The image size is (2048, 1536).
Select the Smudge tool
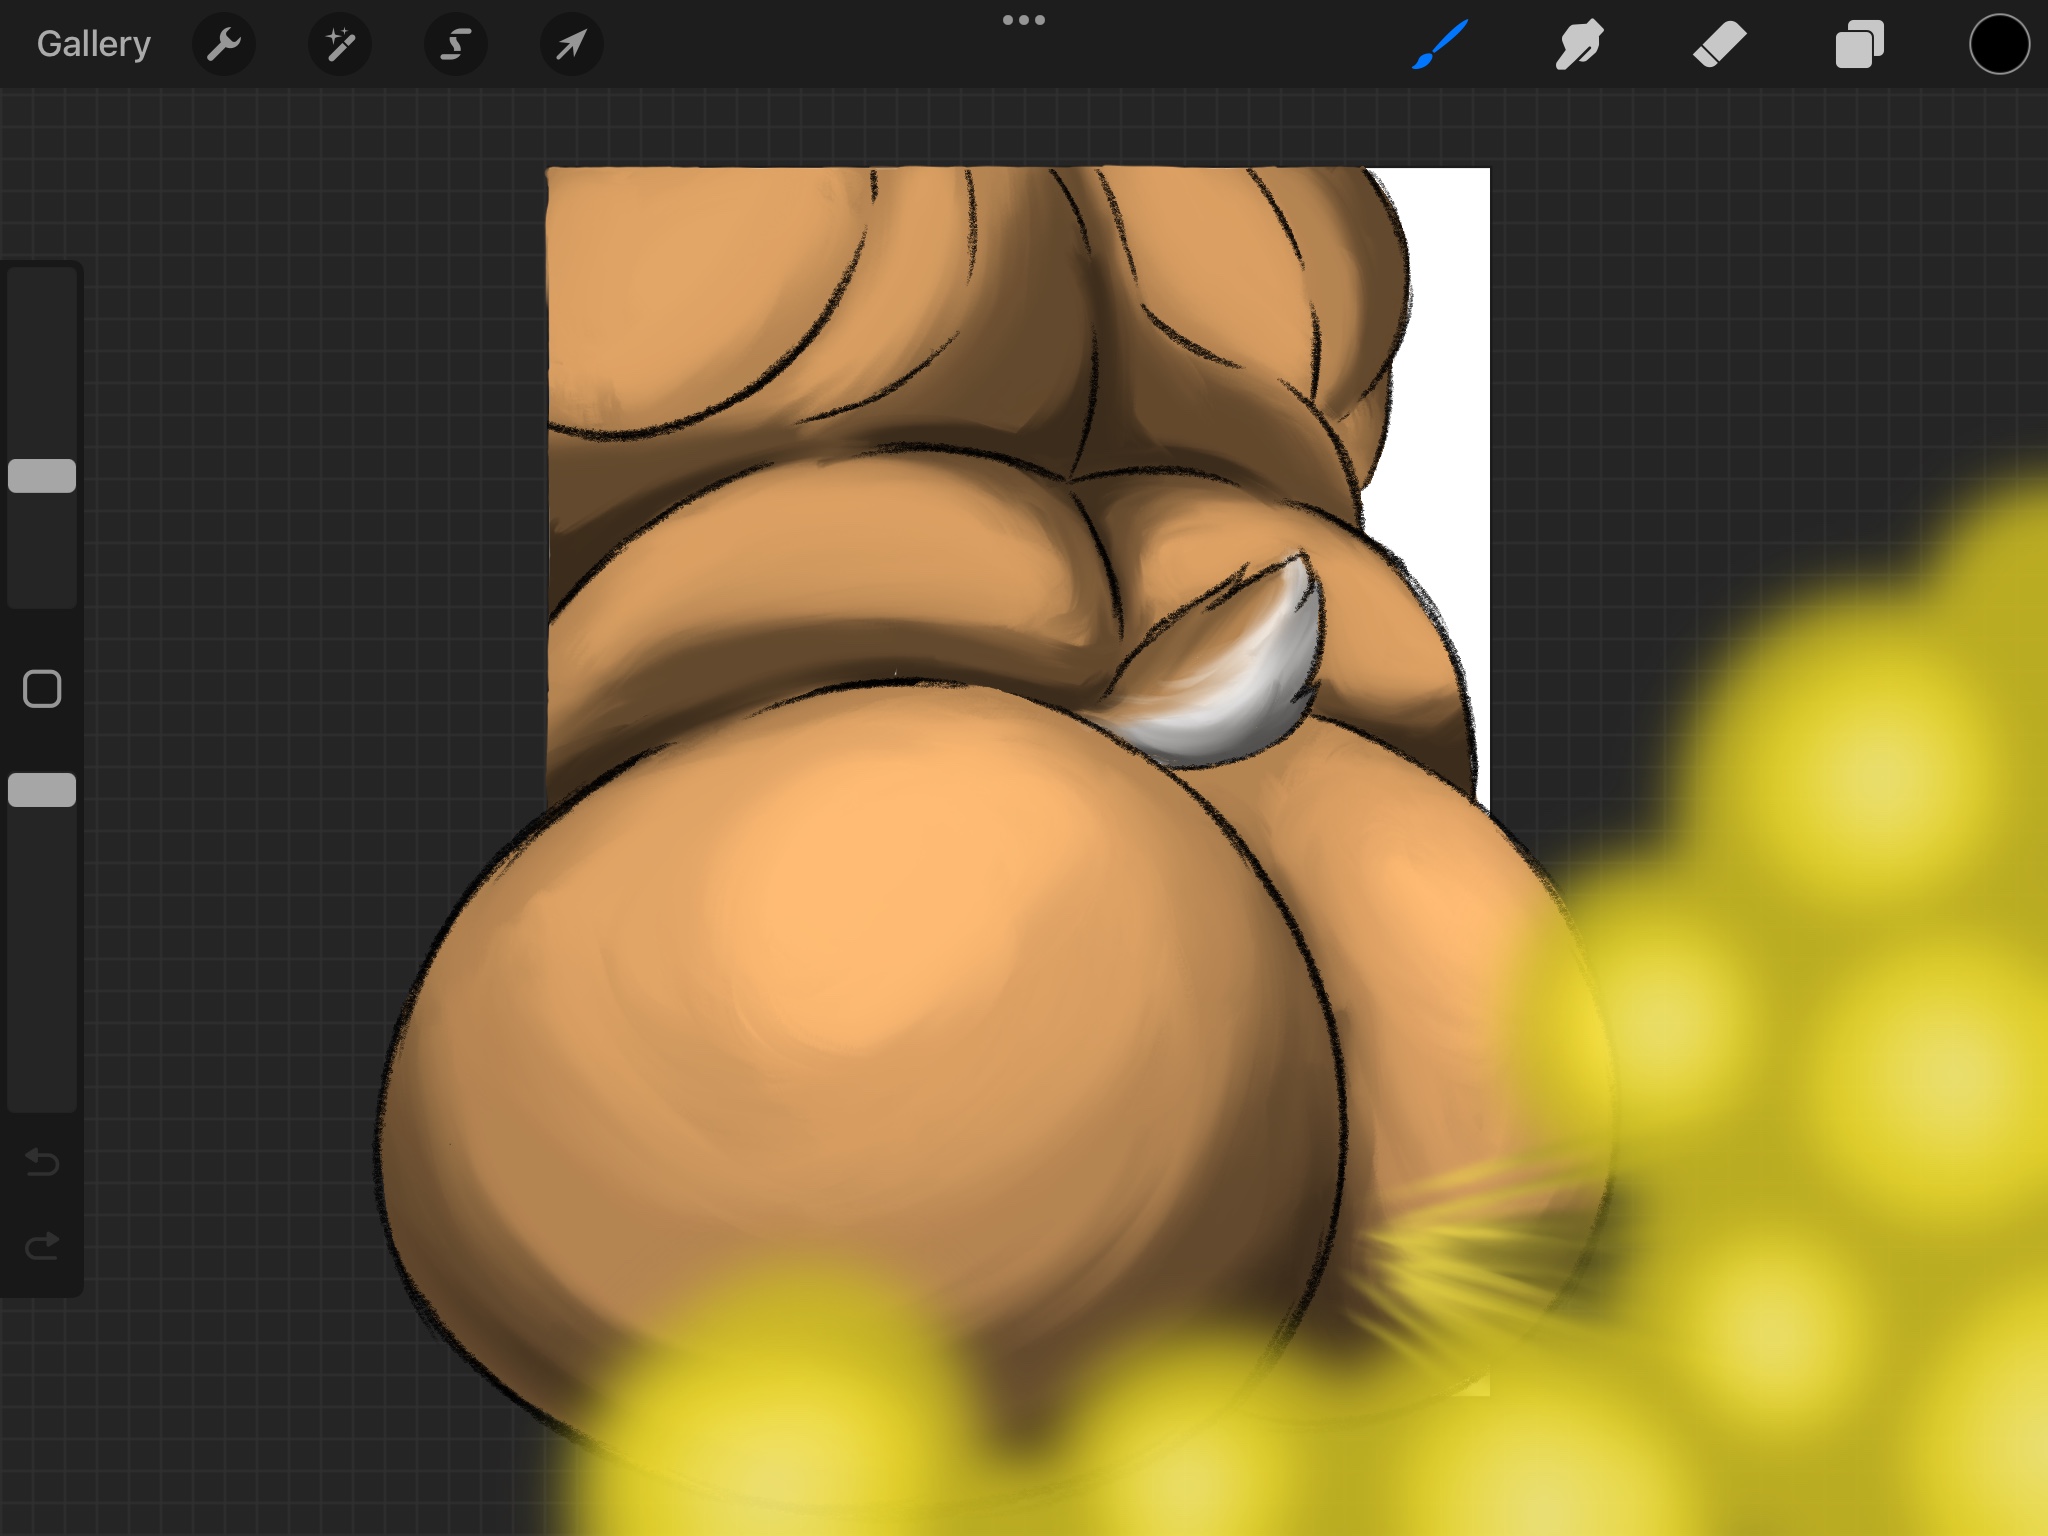point(1579,44)
